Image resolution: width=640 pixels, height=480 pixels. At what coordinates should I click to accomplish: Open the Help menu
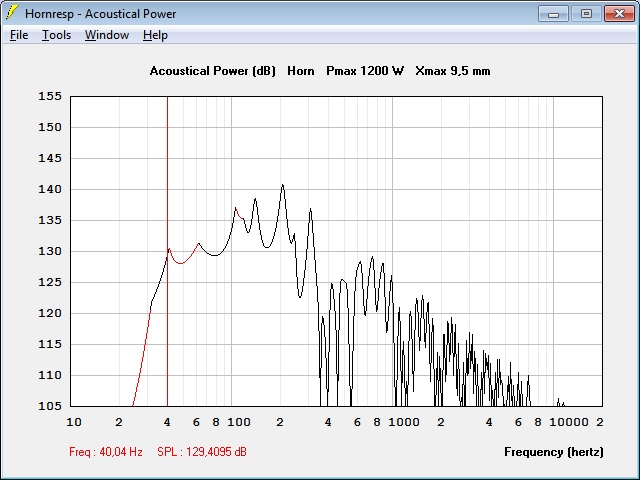(x=155, y=35)
